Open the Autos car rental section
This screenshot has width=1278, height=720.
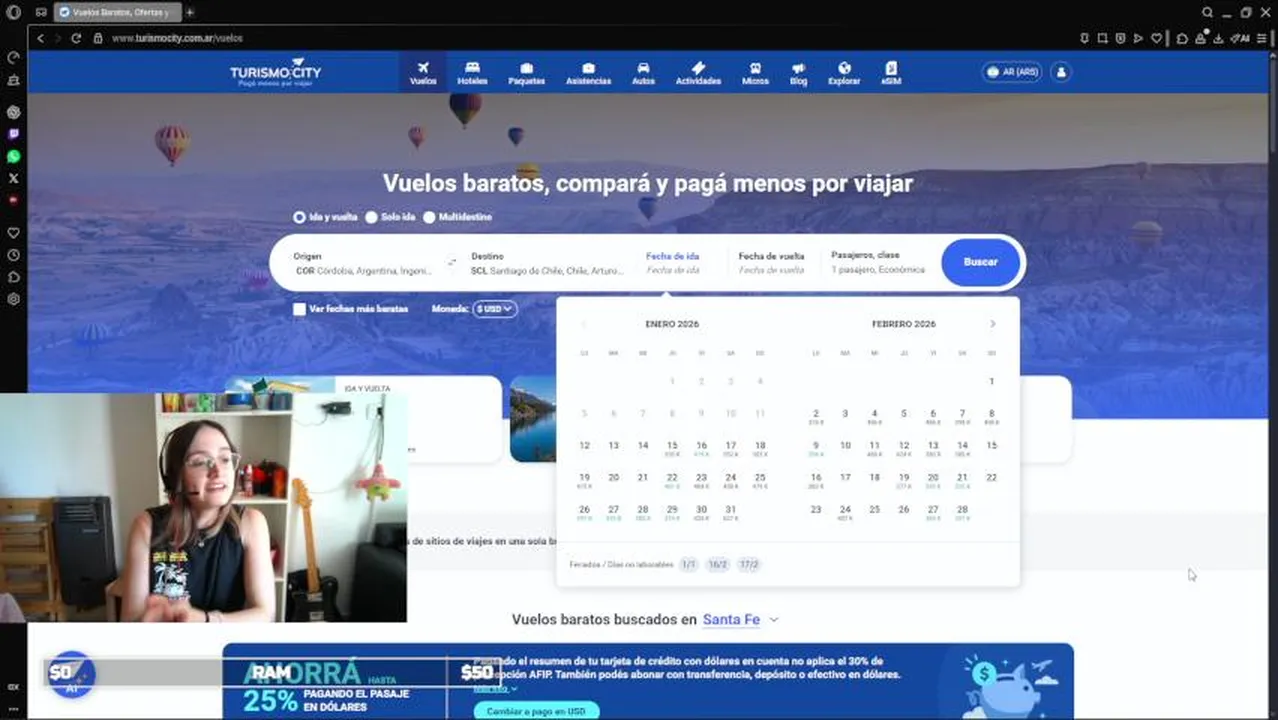pyautogui.click(x=643, y=73)
